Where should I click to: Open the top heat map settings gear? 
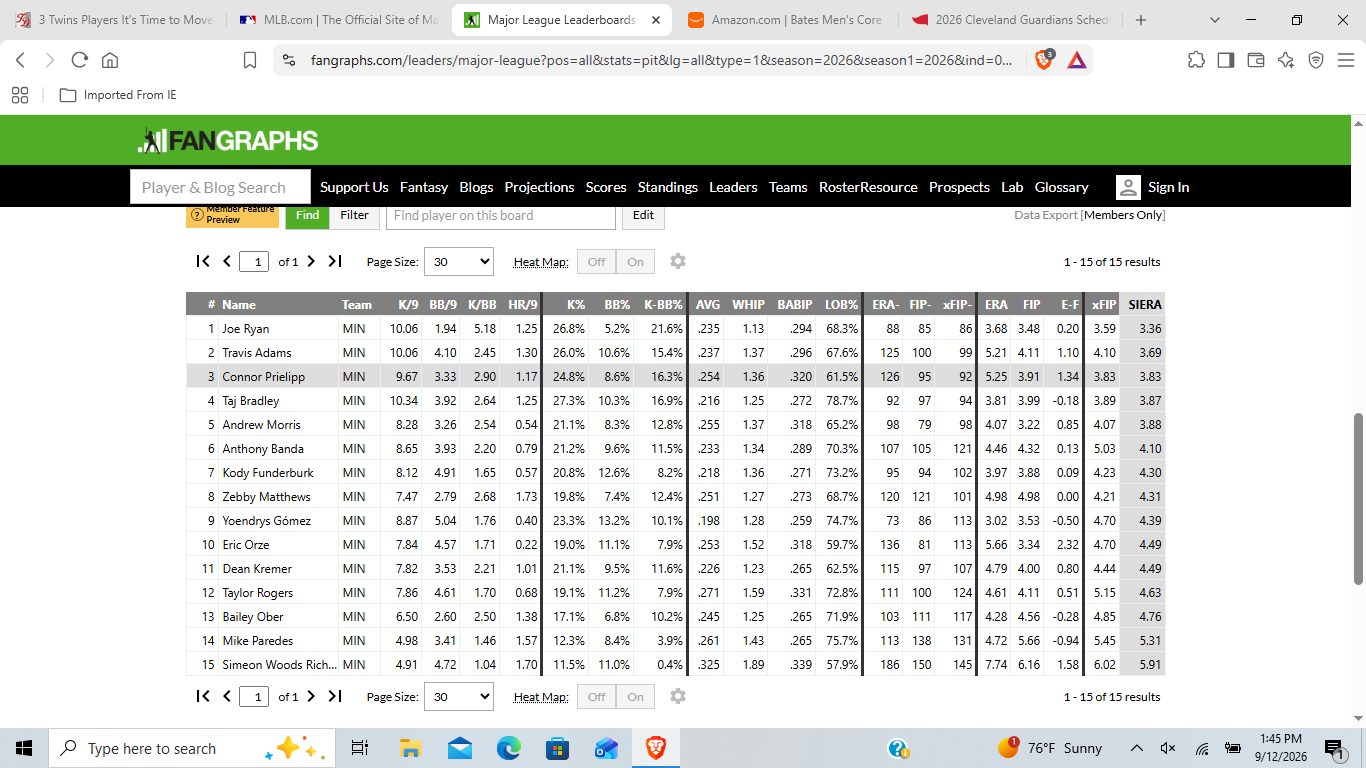pos(678,261)
